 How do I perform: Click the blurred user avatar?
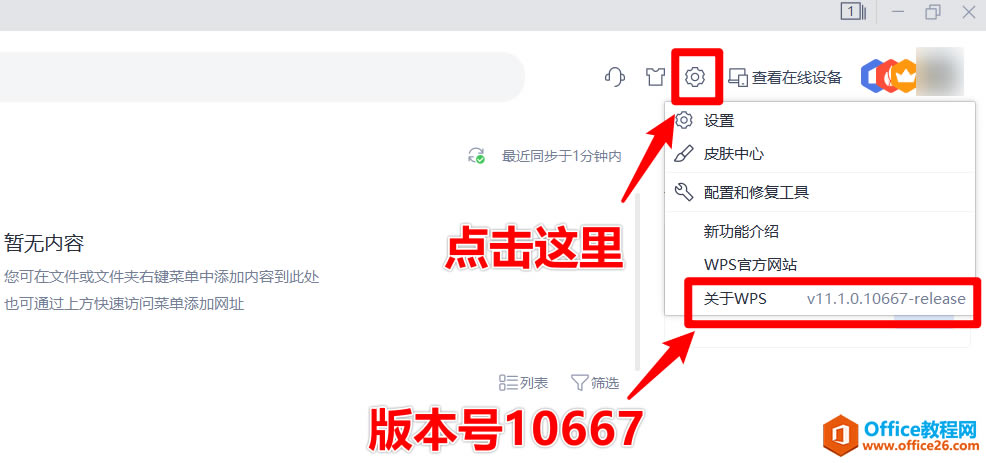(939, 72)
